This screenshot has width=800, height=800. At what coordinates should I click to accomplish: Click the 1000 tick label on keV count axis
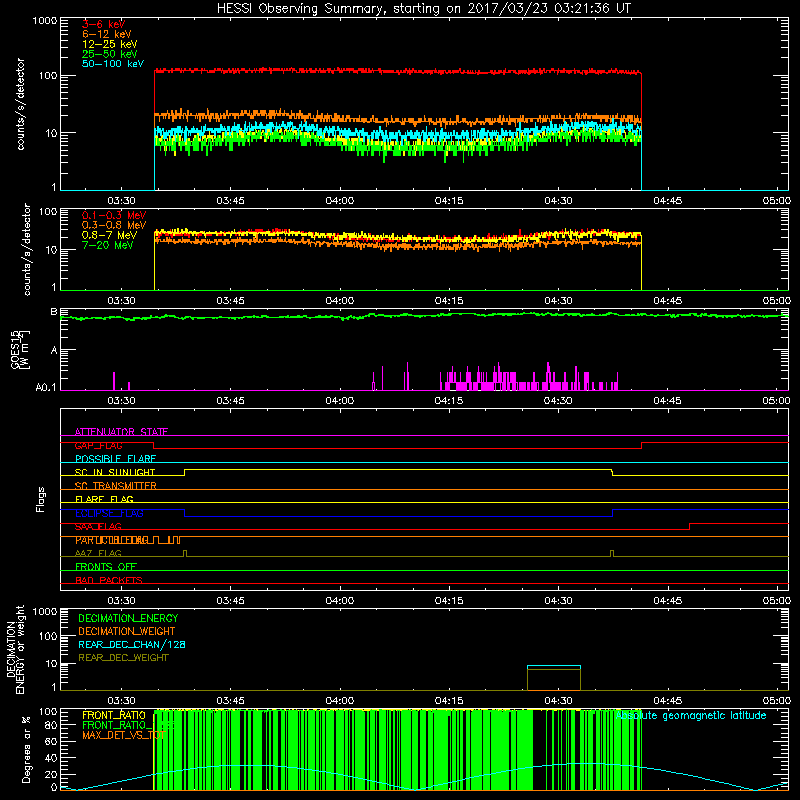click(45, 21)
